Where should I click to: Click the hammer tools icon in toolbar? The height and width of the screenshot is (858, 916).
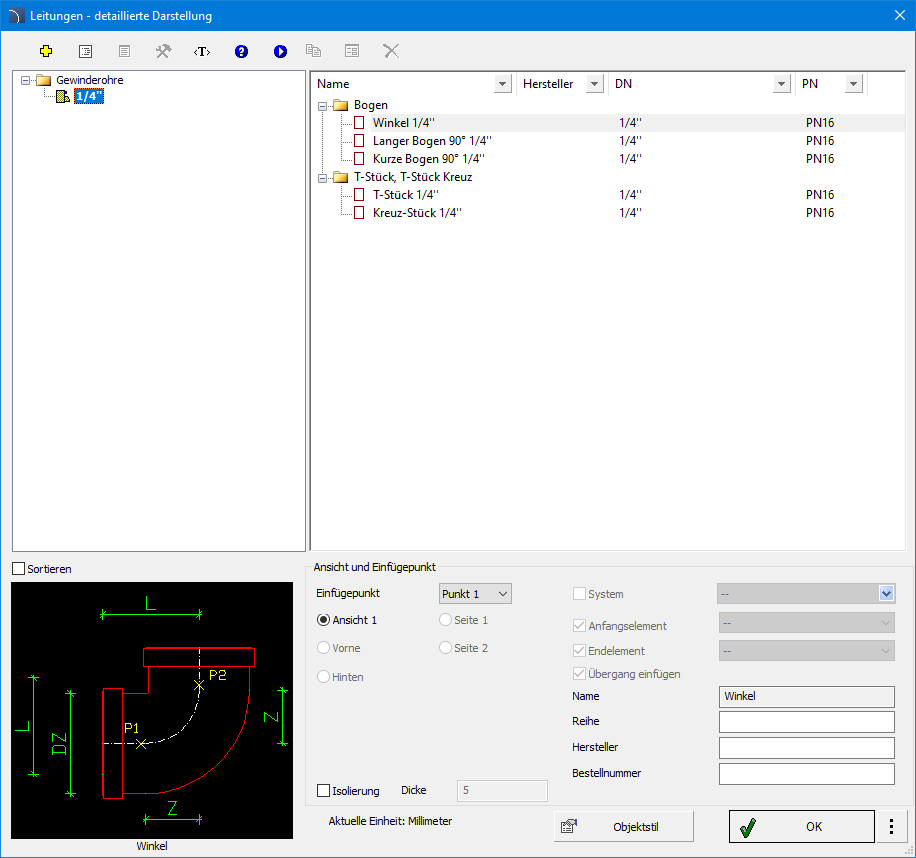tap(163, 51)
